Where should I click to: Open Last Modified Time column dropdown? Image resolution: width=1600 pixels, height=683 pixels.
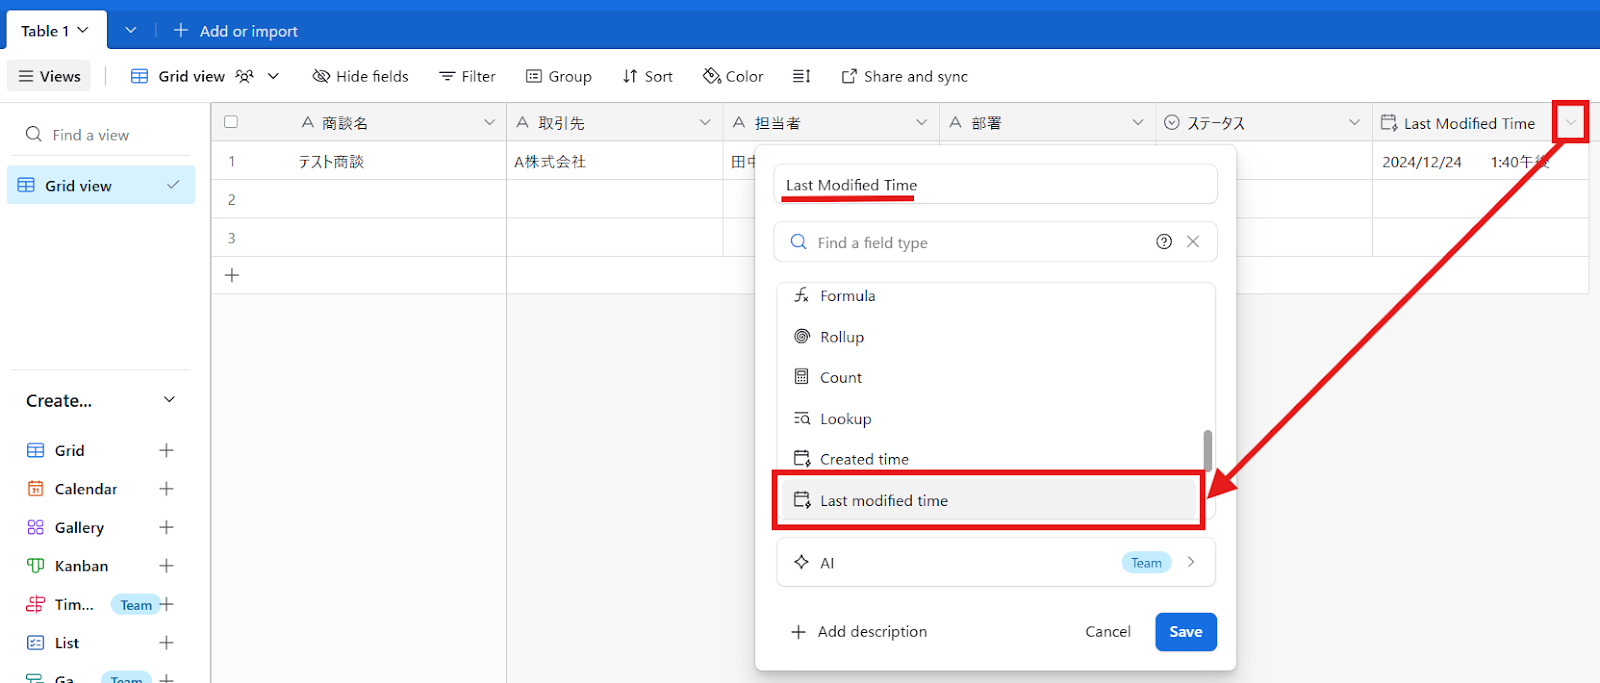click(x=1570, y=122)
